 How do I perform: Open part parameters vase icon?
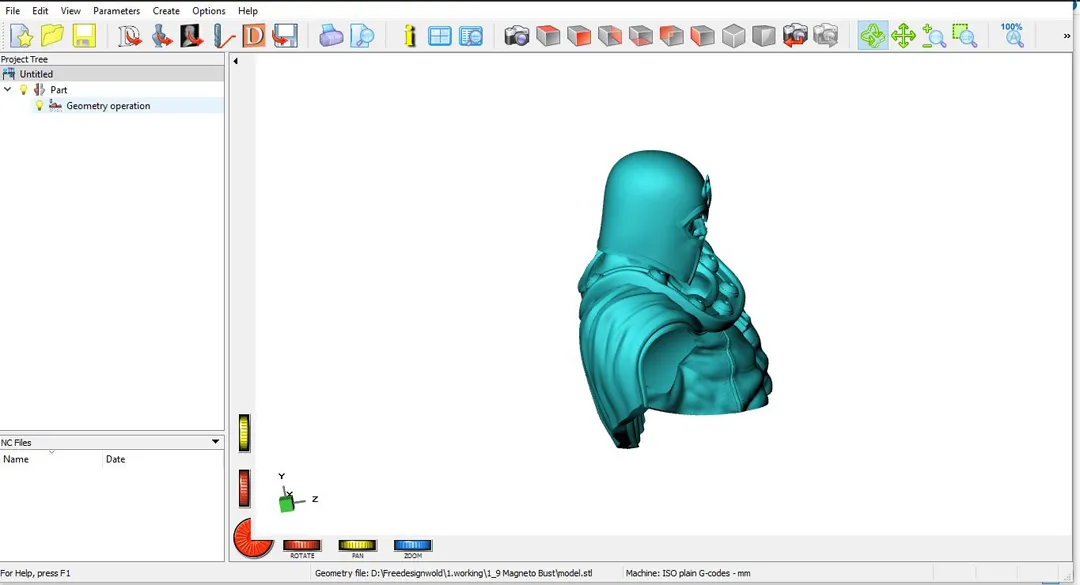coord(161,36)
